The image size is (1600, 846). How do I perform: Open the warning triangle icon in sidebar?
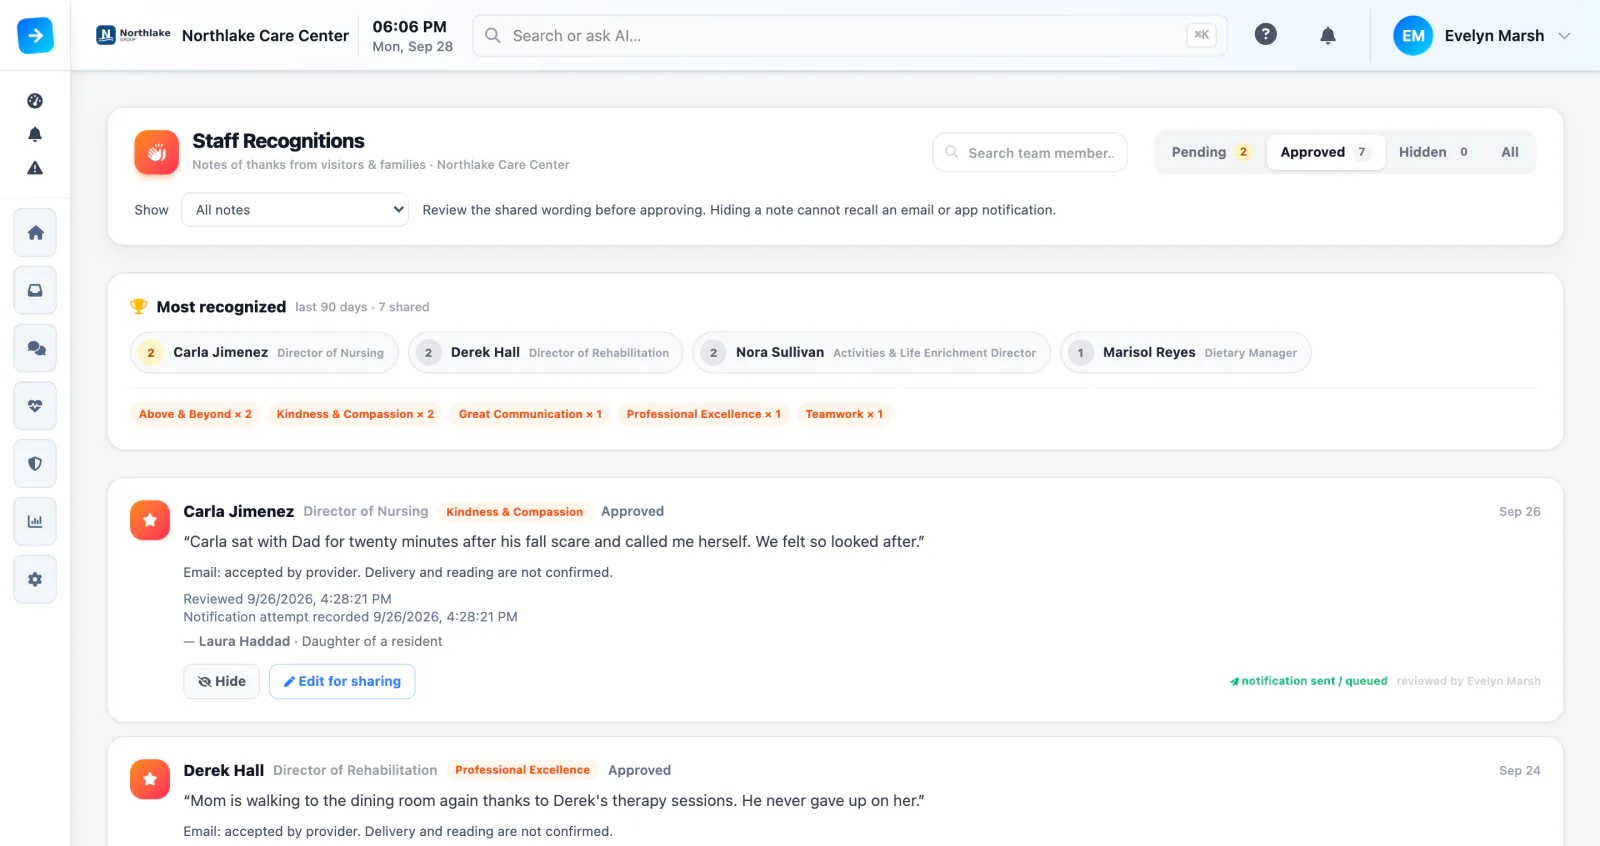35,168
